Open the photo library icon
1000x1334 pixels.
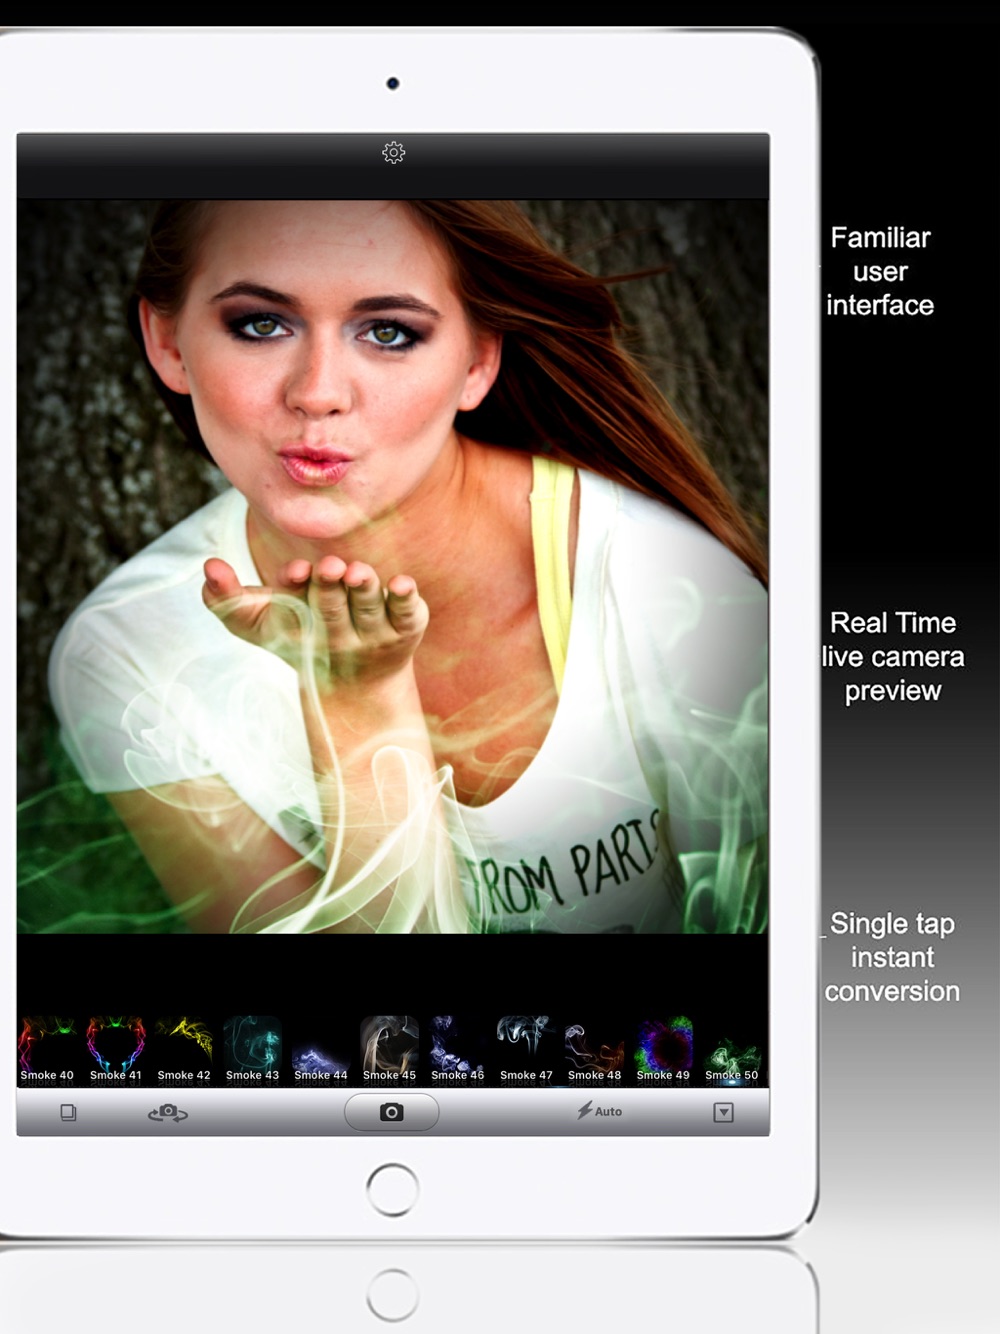68,1112
